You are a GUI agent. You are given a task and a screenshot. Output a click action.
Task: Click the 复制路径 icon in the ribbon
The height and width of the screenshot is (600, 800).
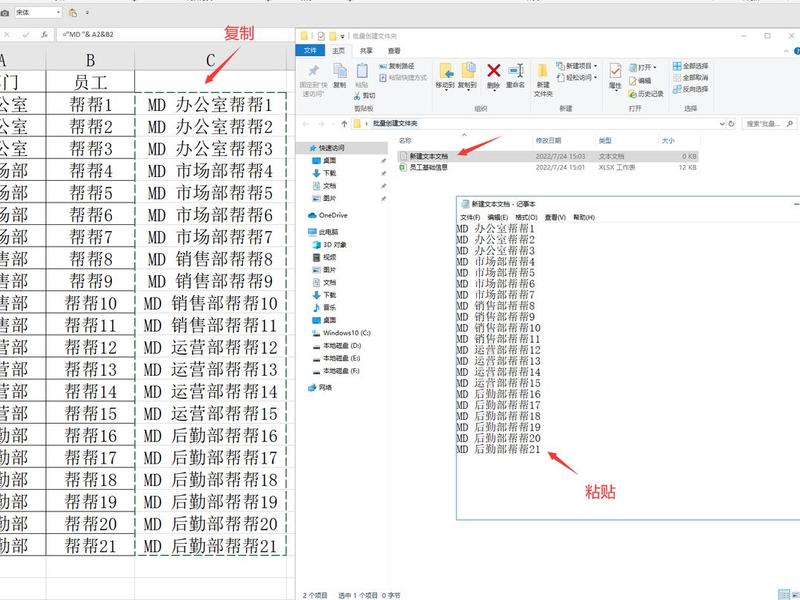pyautogui.click(x=383, y=66)
